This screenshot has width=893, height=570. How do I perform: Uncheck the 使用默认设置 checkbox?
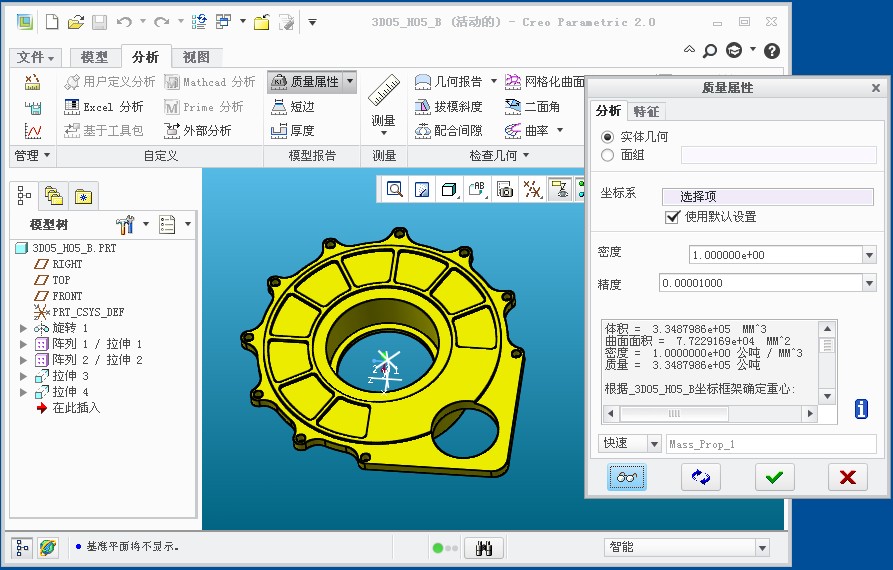[x=672, y=217]
